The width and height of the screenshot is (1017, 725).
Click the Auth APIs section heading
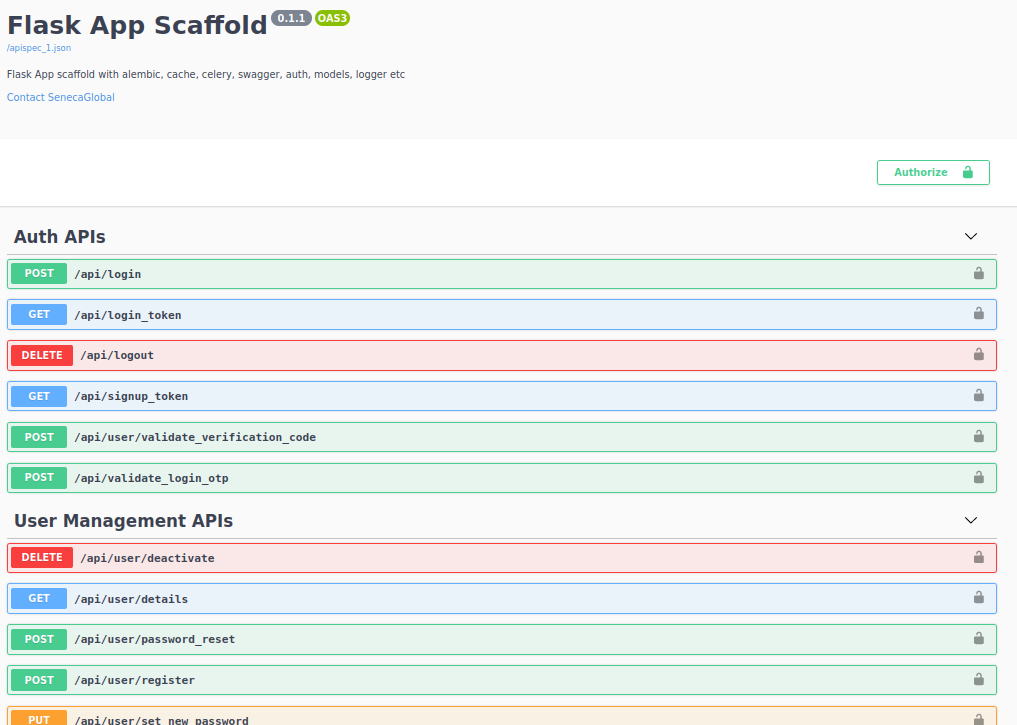click(60, 237)
